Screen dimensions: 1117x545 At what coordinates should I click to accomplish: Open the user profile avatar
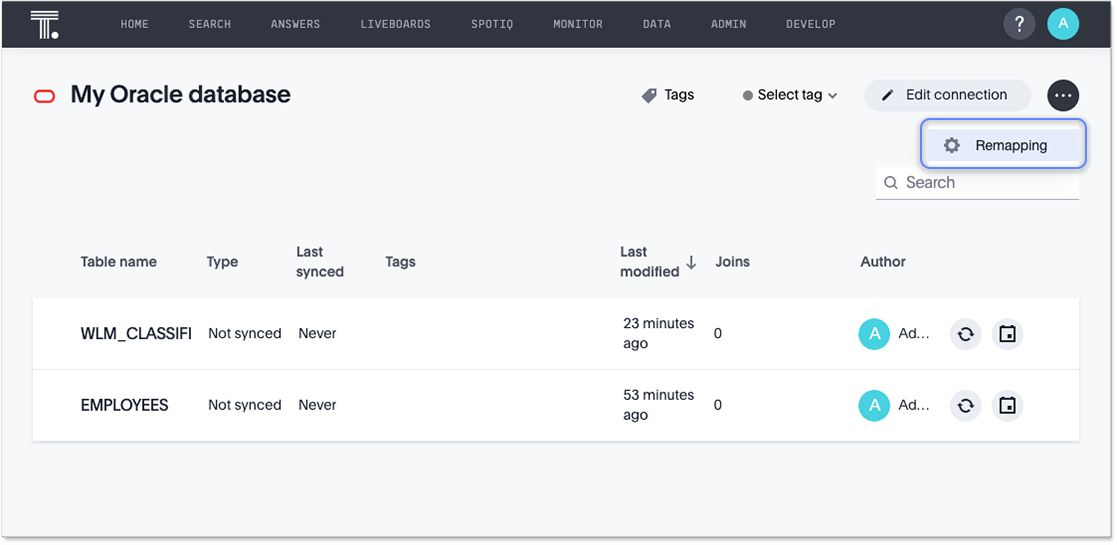click(1063, 24)
